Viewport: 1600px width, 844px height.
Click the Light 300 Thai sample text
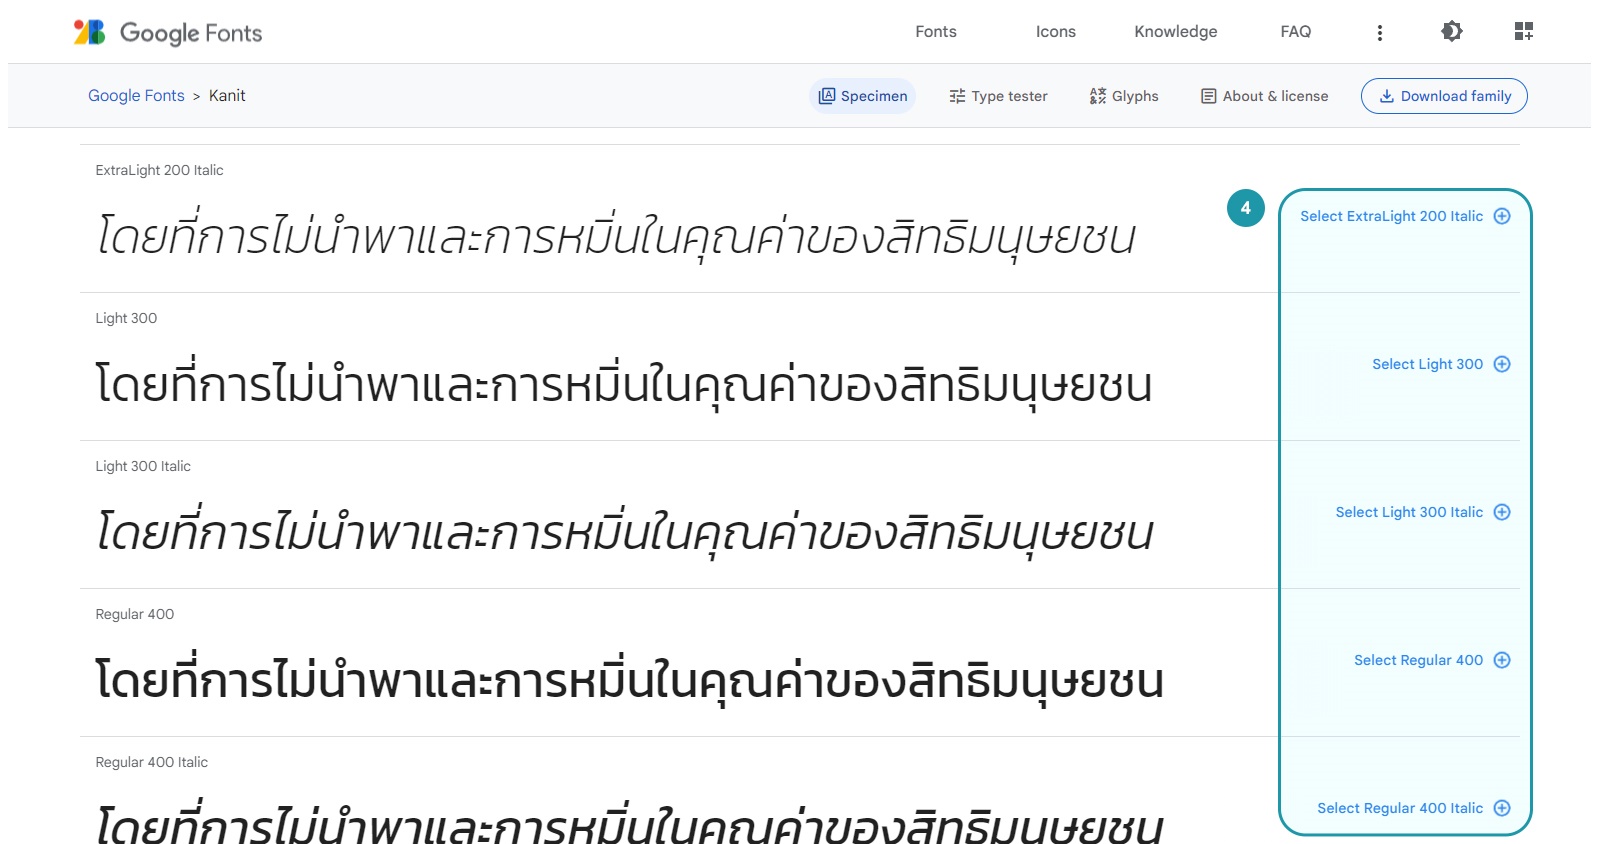pyautogui.click(x=624, y=385)
